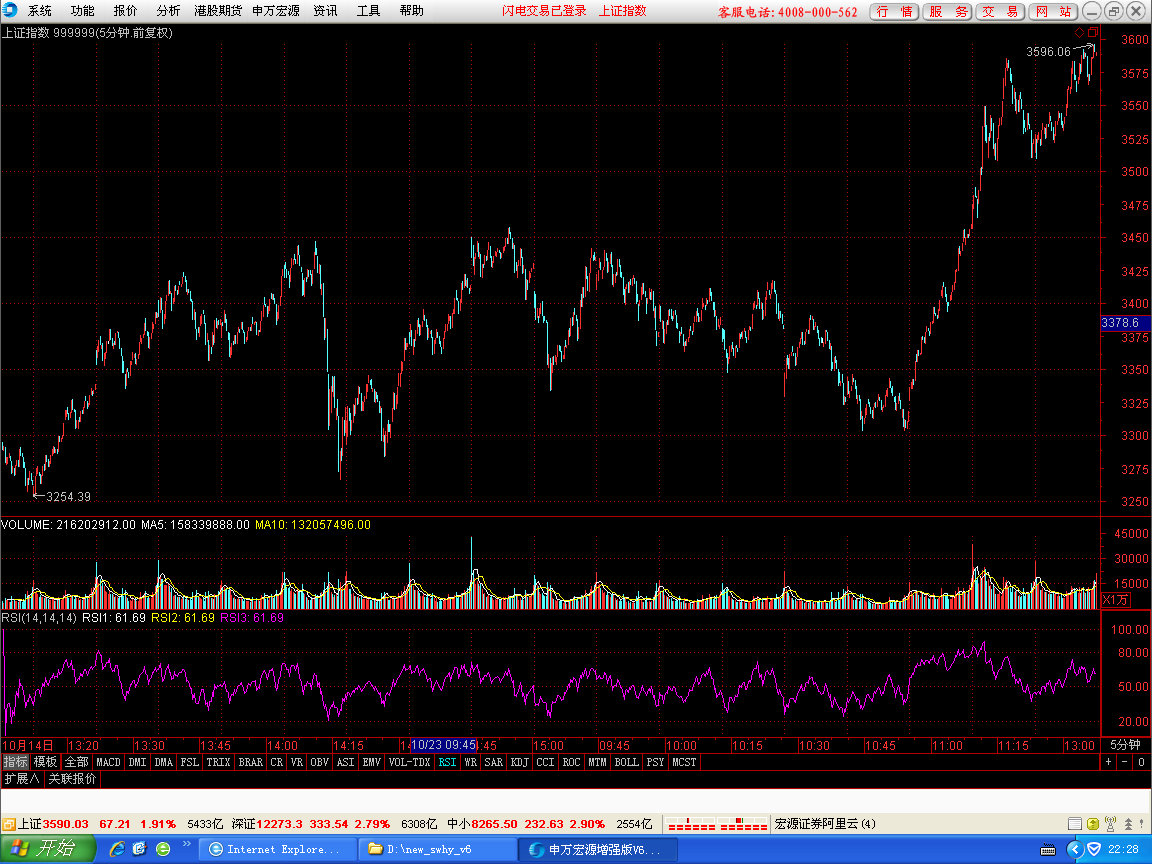Click the green browser quick launch icon
1152x864 pixels.
click(163, 849)
